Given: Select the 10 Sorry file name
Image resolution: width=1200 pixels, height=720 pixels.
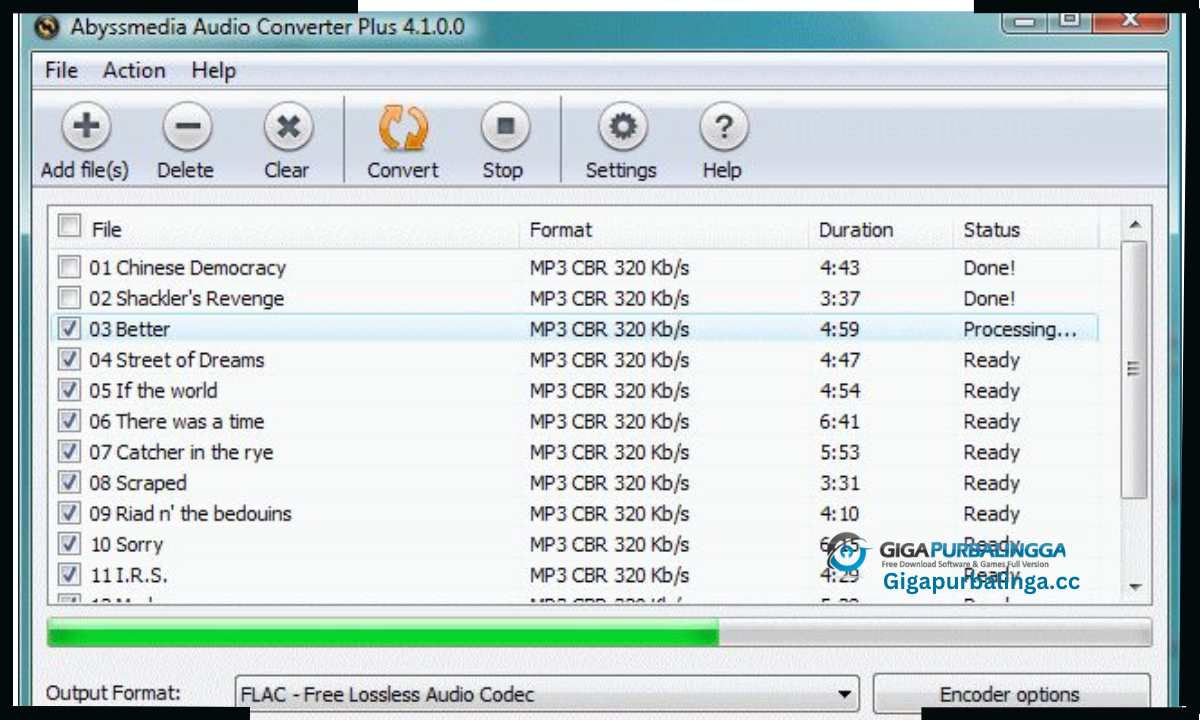Looking at the screenshot, I should 126,545.
